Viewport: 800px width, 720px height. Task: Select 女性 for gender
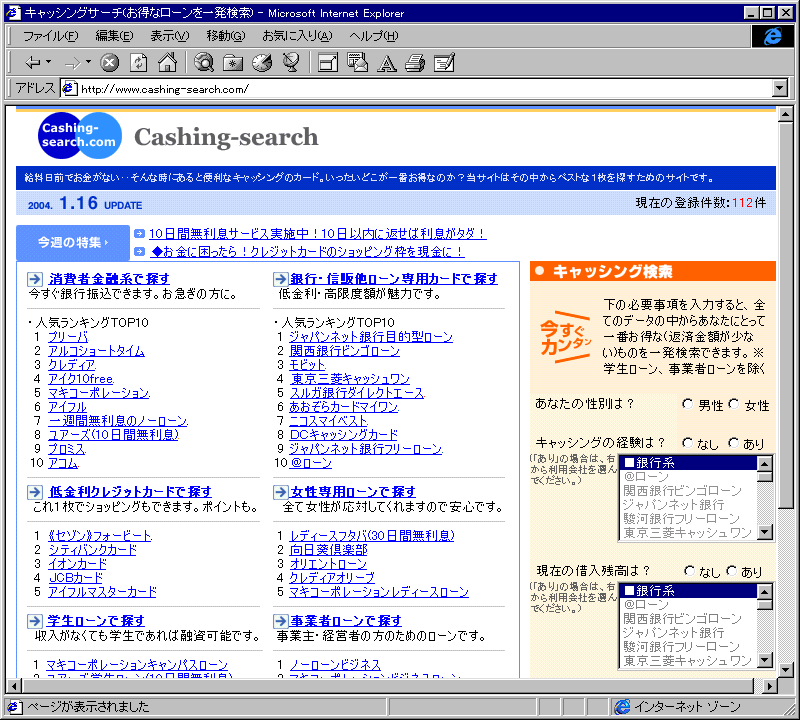click(x=734, y=404)
